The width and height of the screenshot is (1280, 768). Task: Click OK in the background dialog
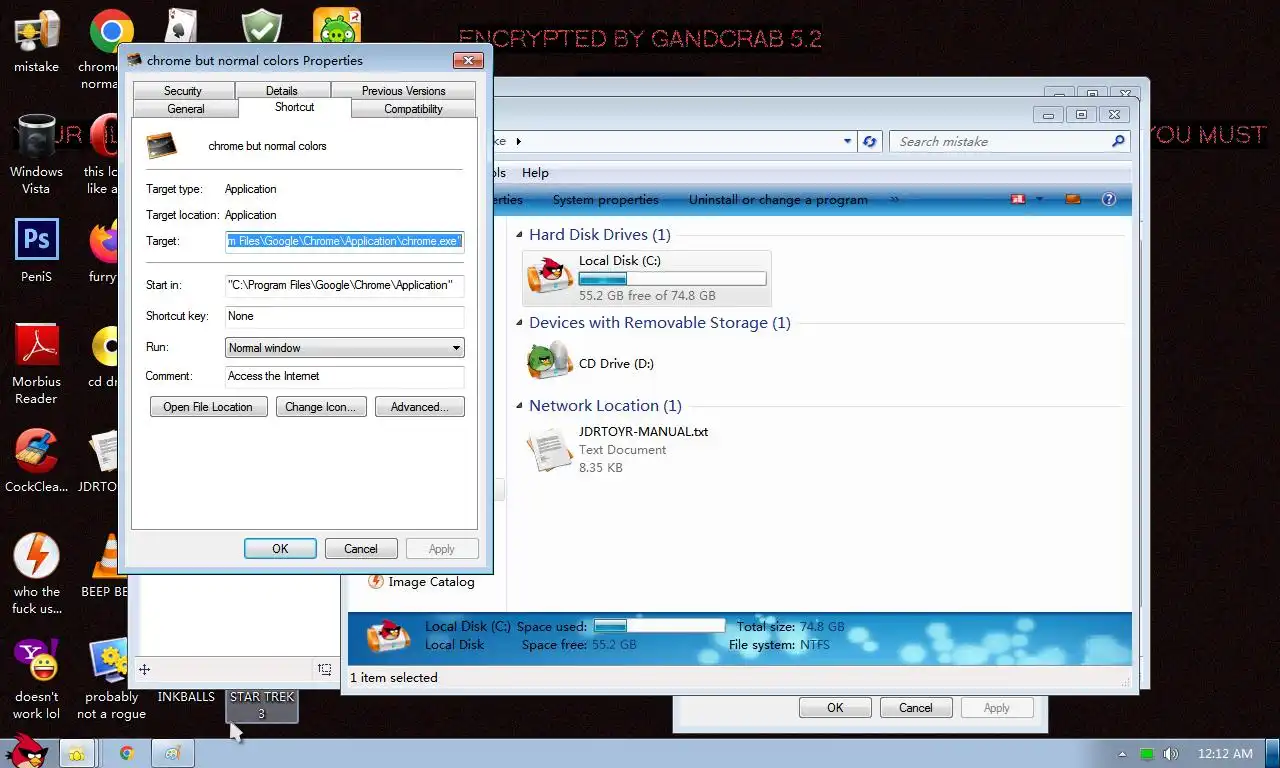pos(835,708)
